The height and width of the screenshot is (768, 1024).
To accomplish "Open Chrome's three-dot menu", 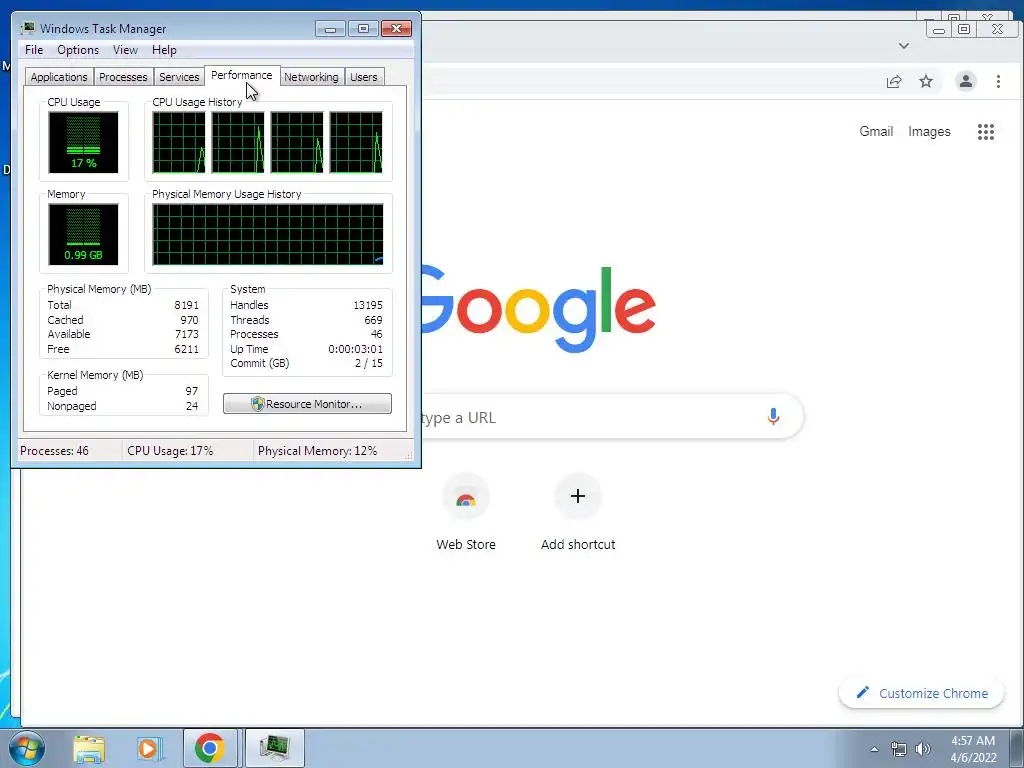I will 998,82.
